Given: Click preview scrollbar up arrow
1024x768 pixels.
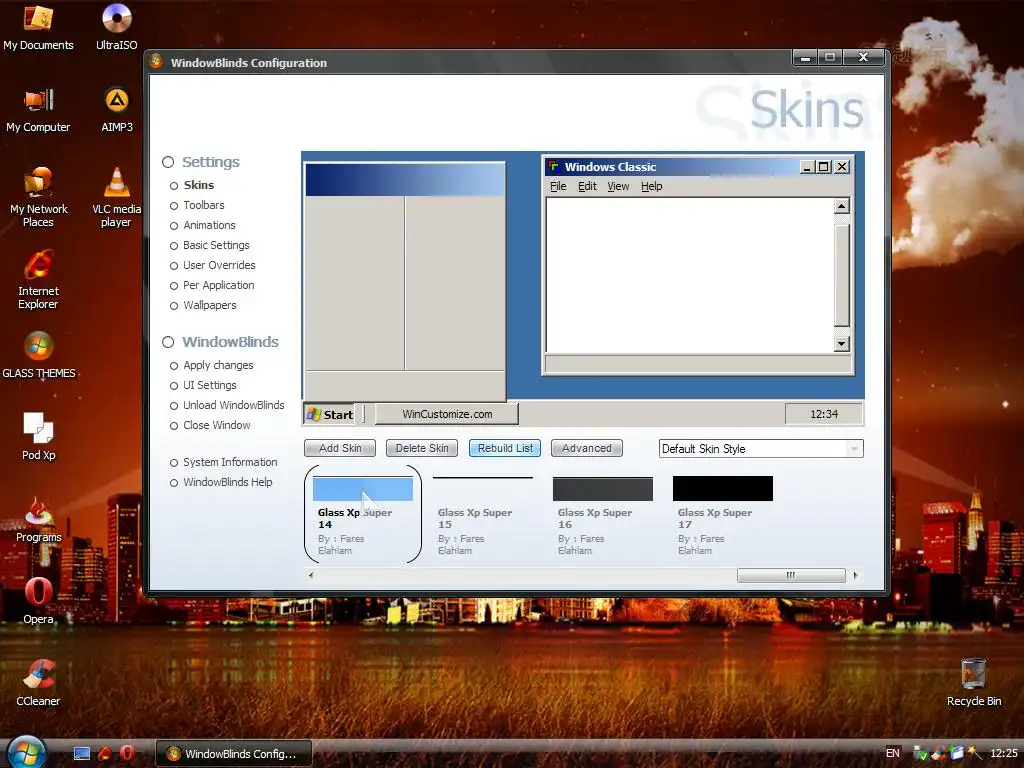Looking at the screenshot, I should [842, 206].
